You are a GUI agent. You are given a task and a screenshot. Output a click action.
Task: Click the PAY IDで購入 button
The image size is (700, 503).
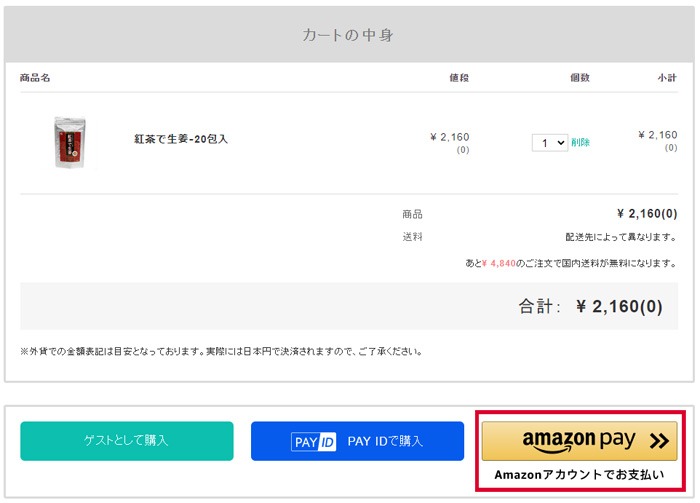click(x=357, y=441)
